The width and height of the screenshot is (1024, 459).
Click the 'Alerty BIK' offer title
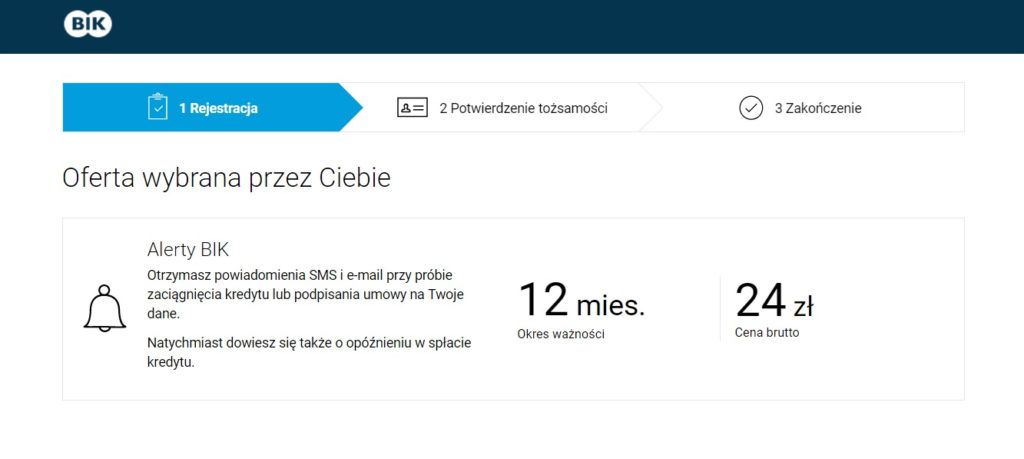[x=188, y=250]
